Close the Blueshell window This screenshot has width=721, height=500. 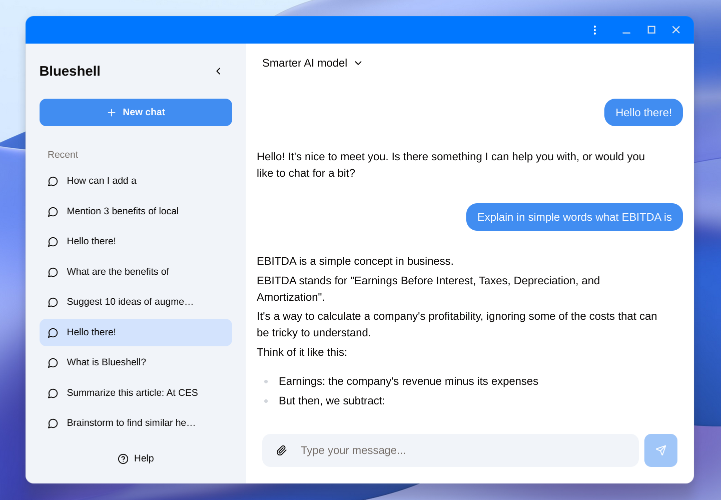(675, 30)
